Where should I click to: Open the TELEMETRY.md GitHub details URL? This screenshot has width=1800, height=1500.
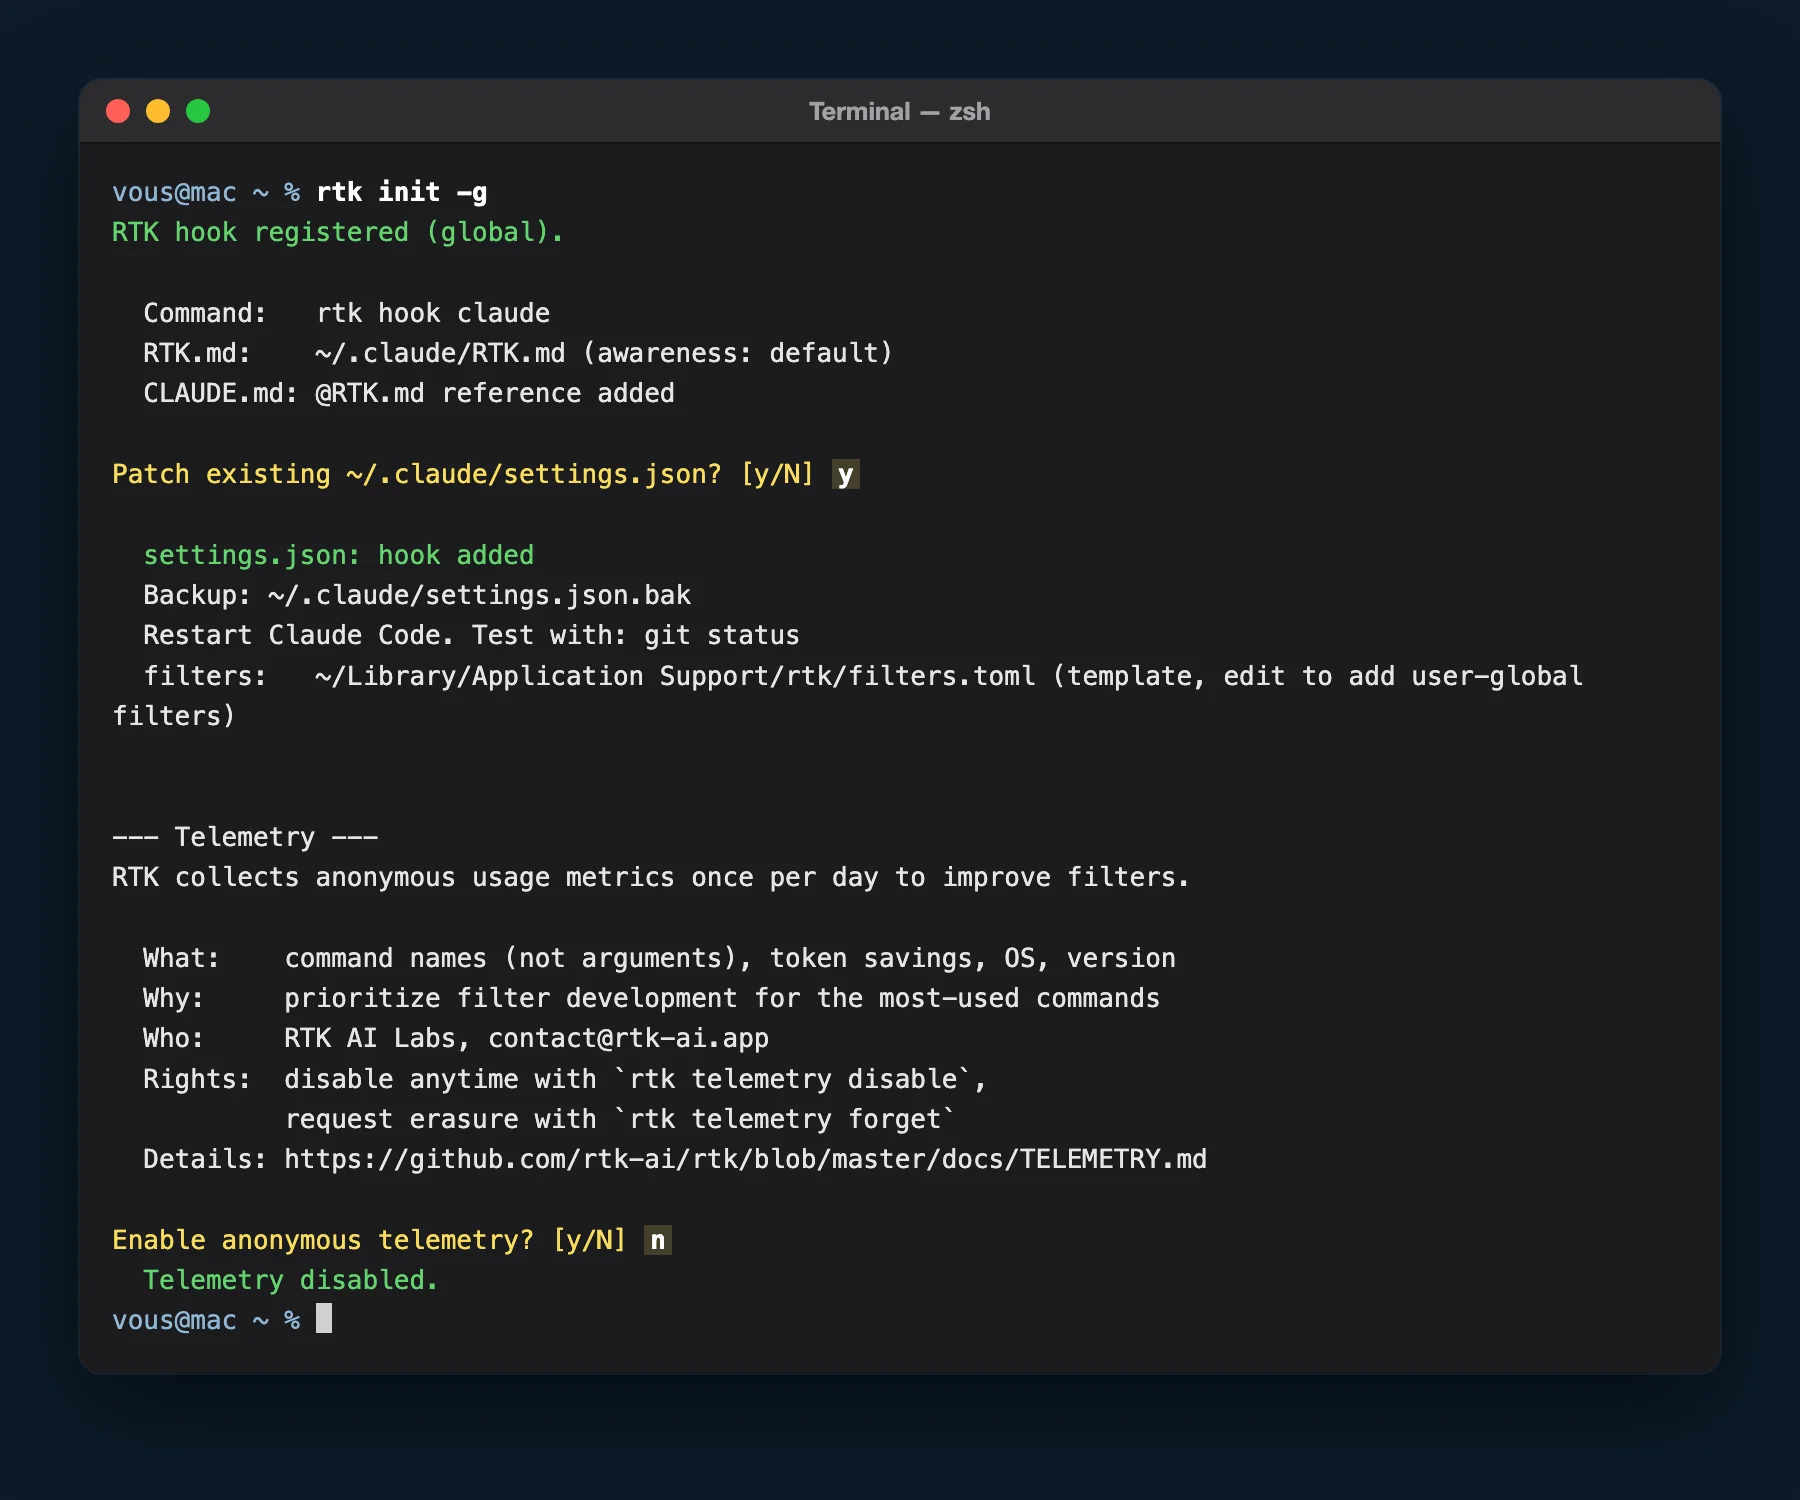[x=745, y=1159]
